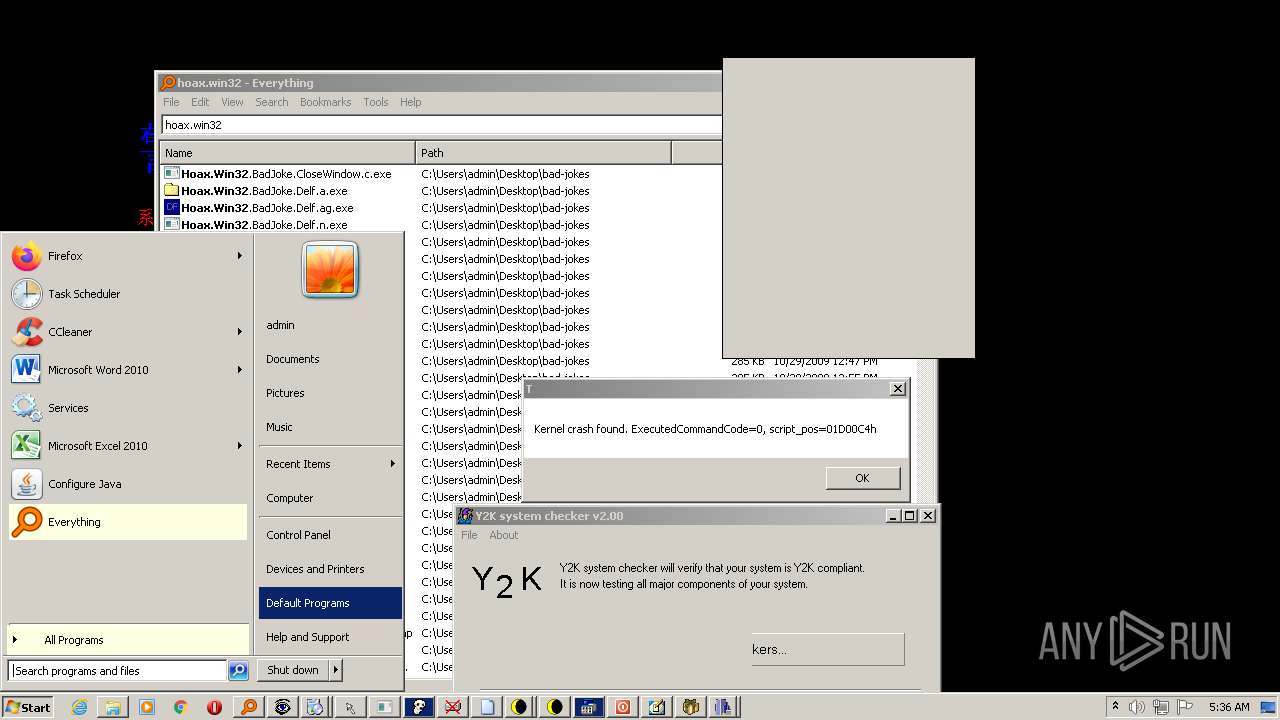Open Pictures from the Start menu

click(x=330, y=393)
